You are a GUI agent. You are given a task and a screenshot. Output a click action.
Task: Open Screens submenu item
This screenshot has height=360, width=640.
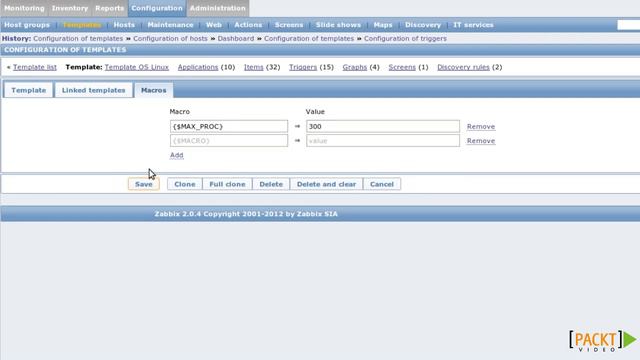pyautogui.click(x=289, y=25)
